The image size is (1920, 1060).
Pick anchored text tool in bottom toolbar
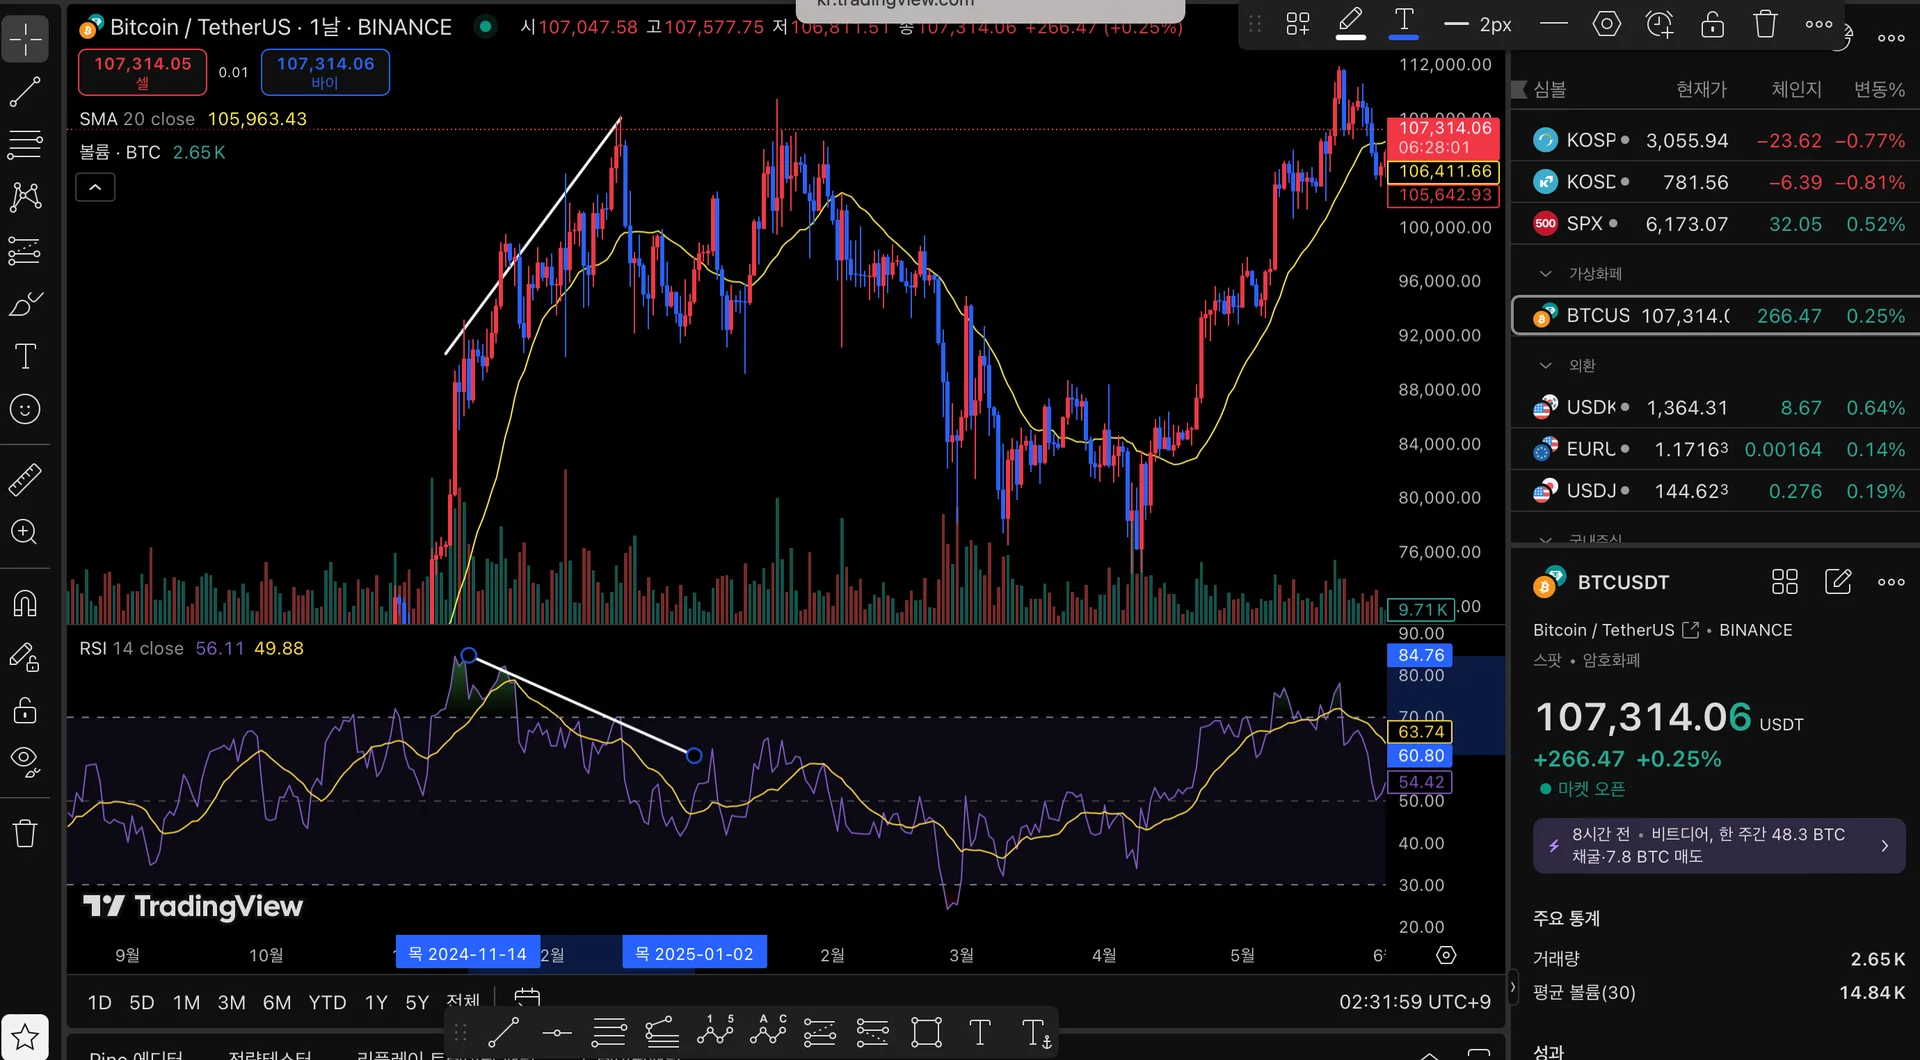(x=1036, y=1033)
